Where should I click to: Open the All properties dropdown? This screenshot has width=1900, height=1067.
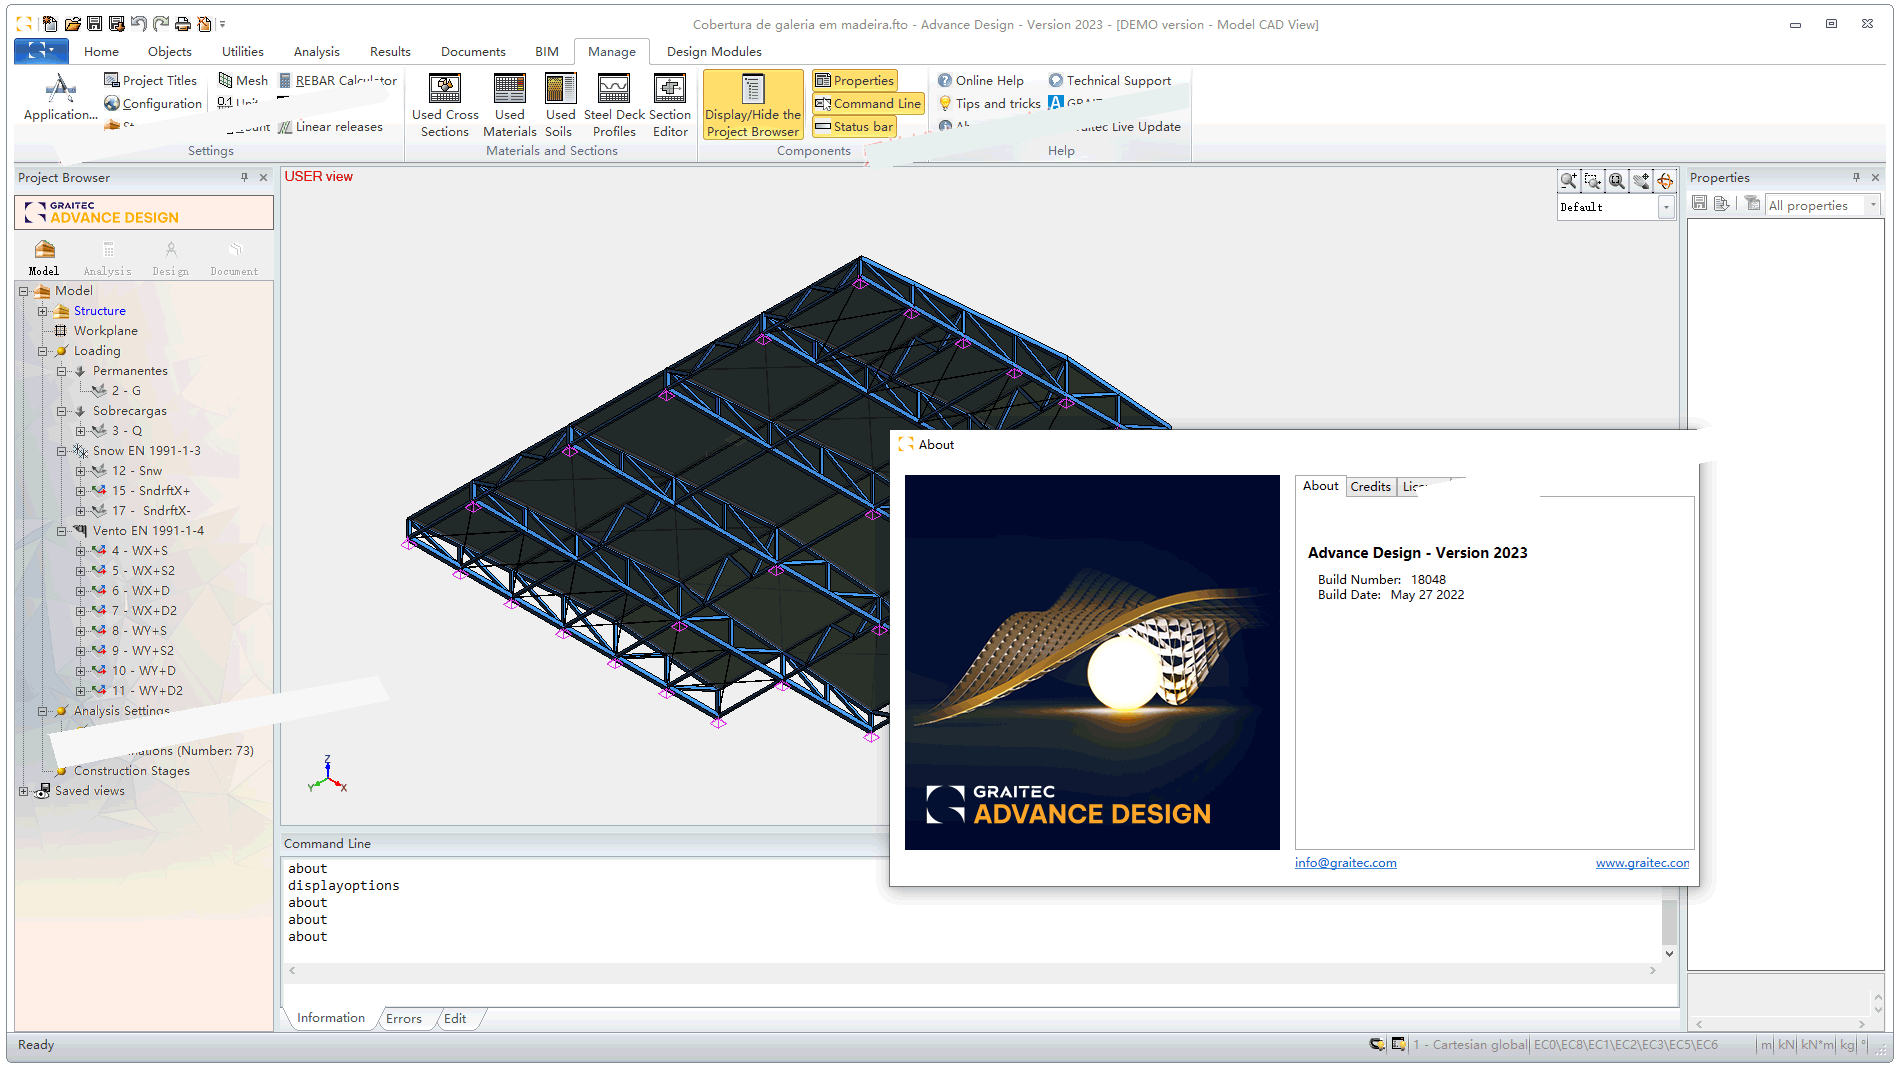(x=1872, y=205)
